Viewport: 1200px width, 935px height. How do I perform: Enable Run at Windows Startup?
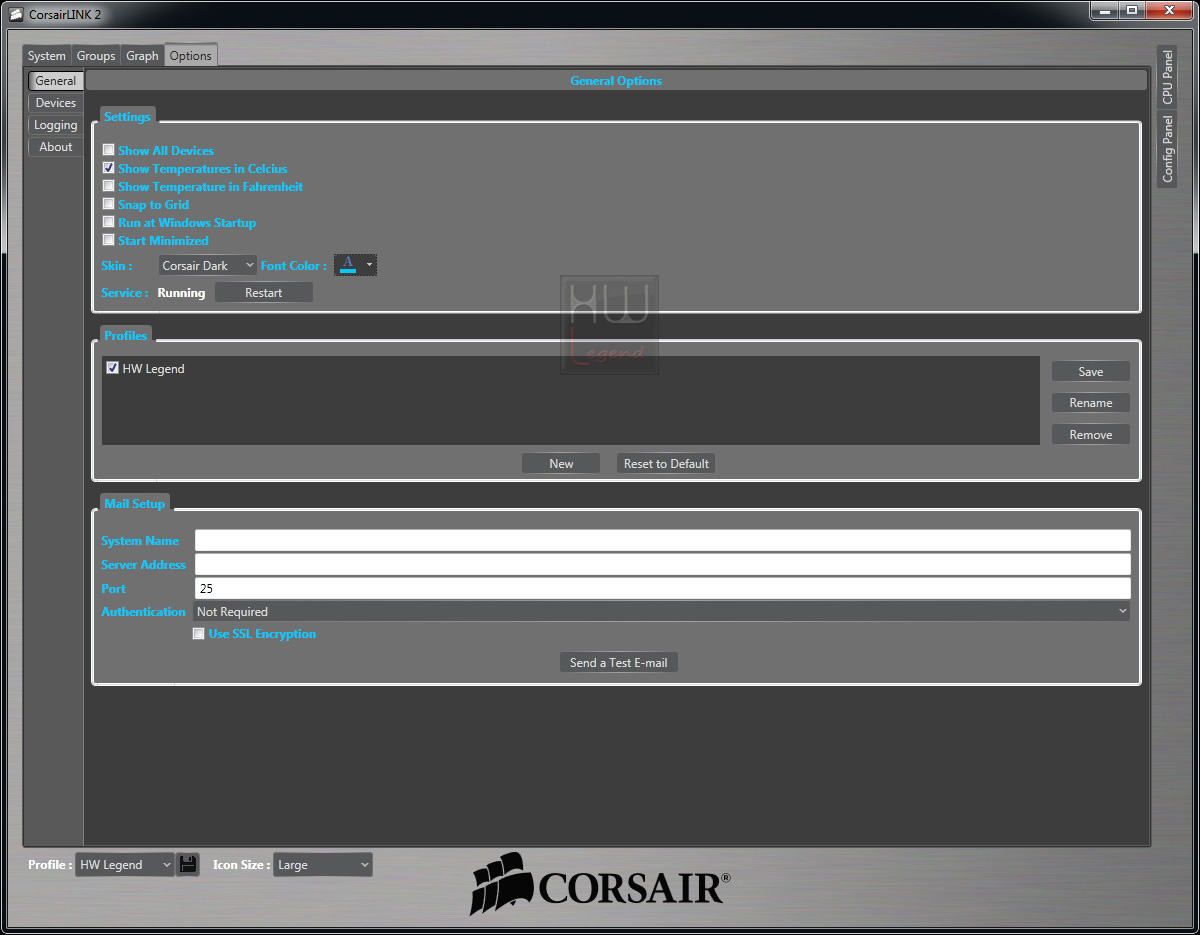109,223
